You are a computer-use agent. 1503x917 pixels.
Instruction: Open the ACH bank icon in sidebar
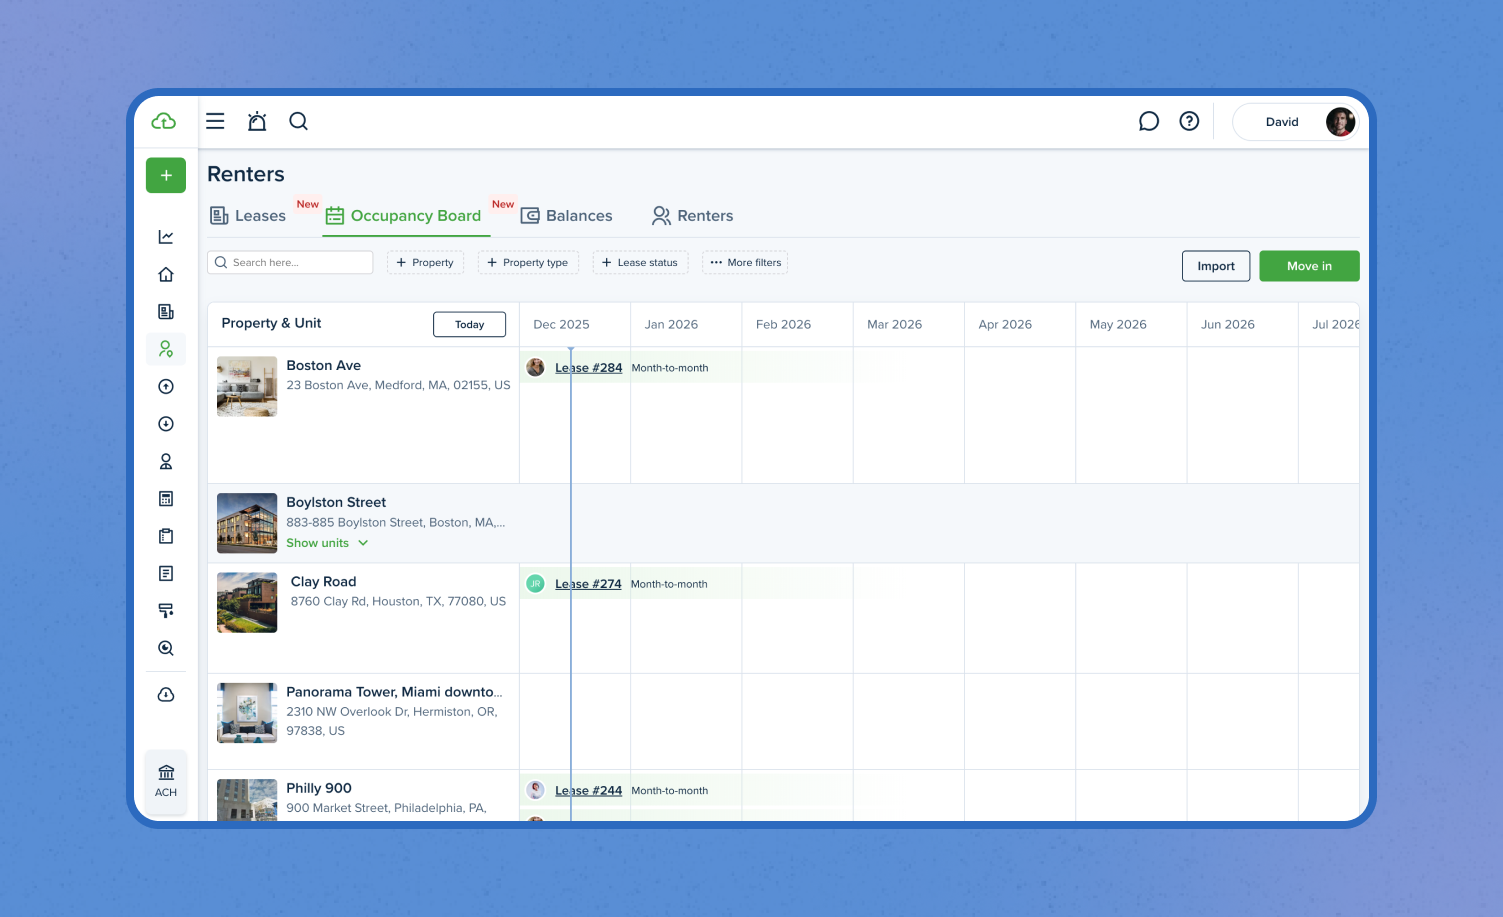click(x=166, y=780)
